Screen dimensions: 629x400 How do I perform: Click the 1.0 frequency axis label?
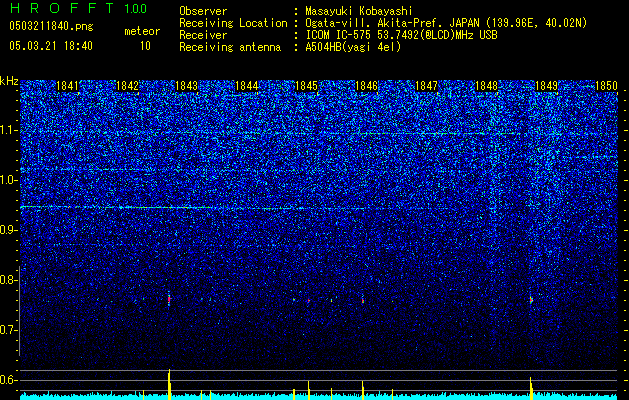[x=9, y=180]
